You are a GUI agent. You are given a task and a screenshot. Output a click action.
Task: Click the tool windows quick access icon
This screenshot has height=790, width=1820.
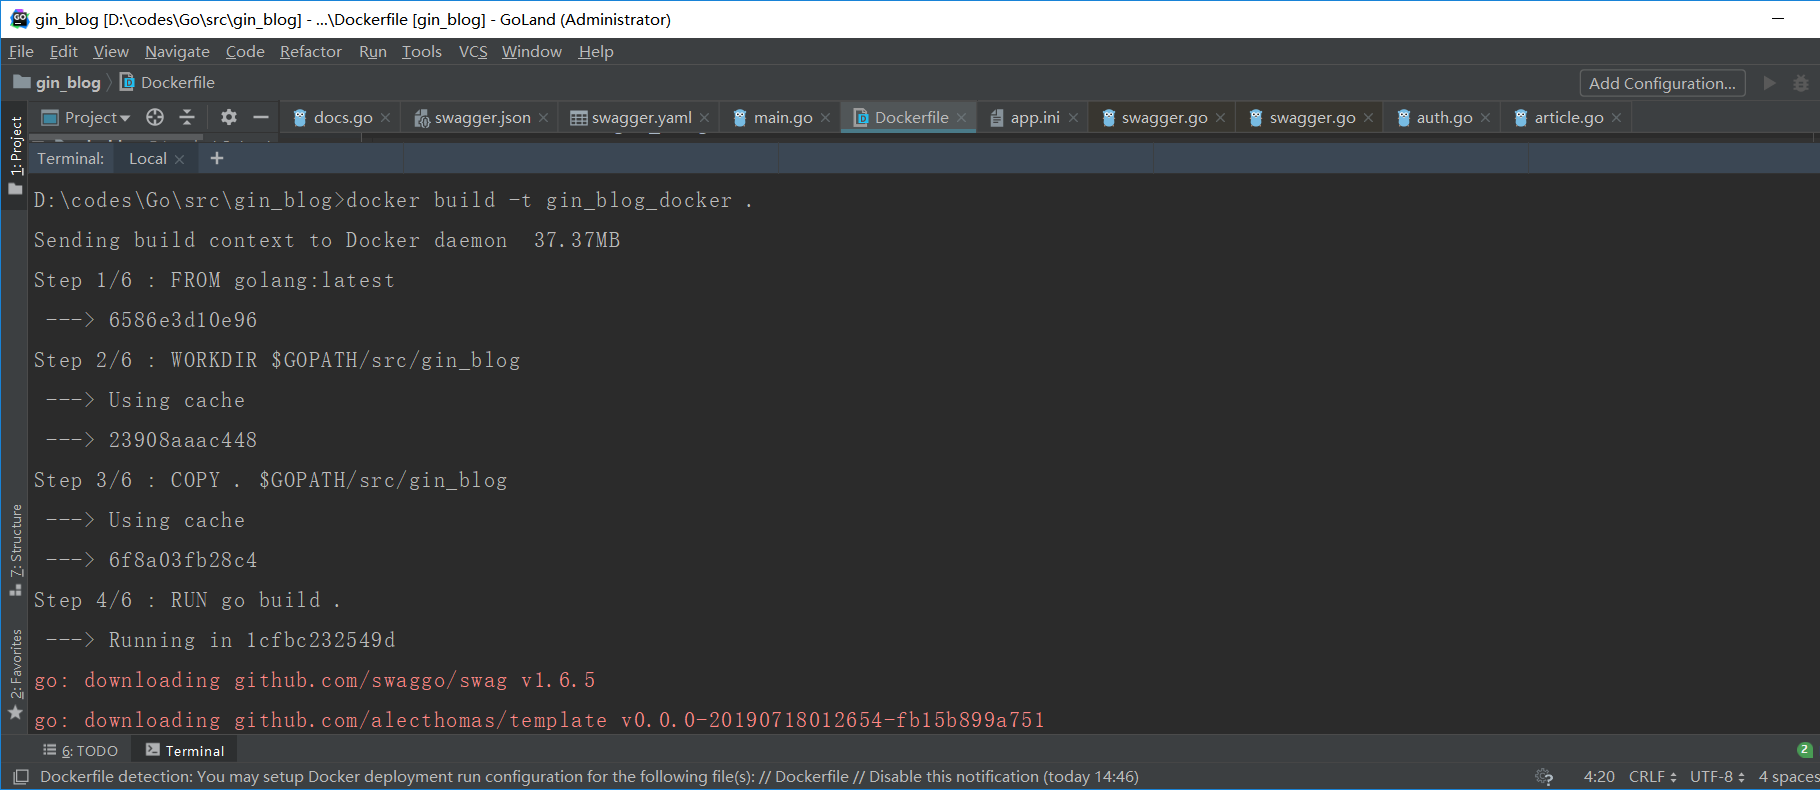point(21,777)
